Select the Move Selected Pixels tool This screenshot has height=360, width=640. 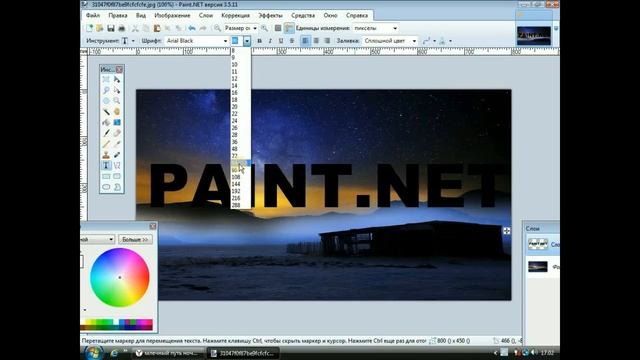pos(117,79)
